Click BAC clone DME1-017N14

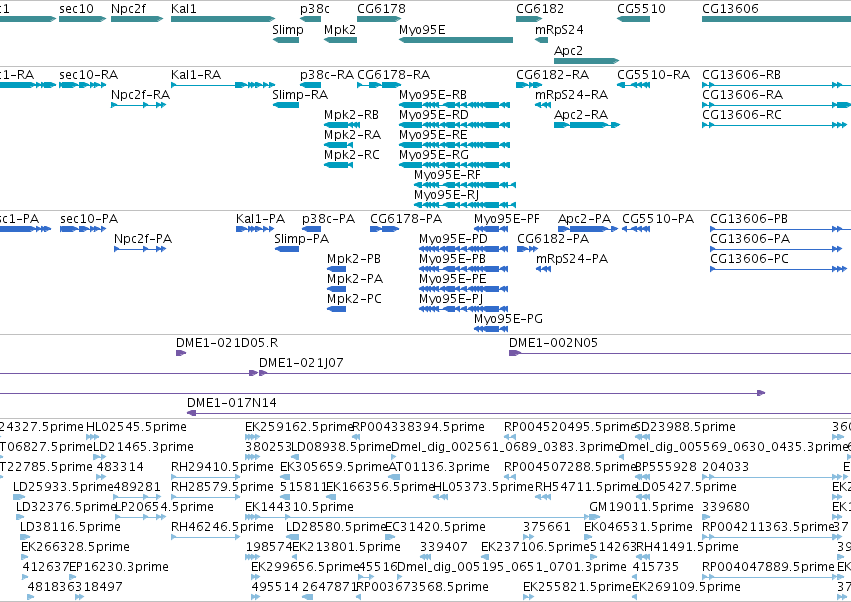pos(232,403)
